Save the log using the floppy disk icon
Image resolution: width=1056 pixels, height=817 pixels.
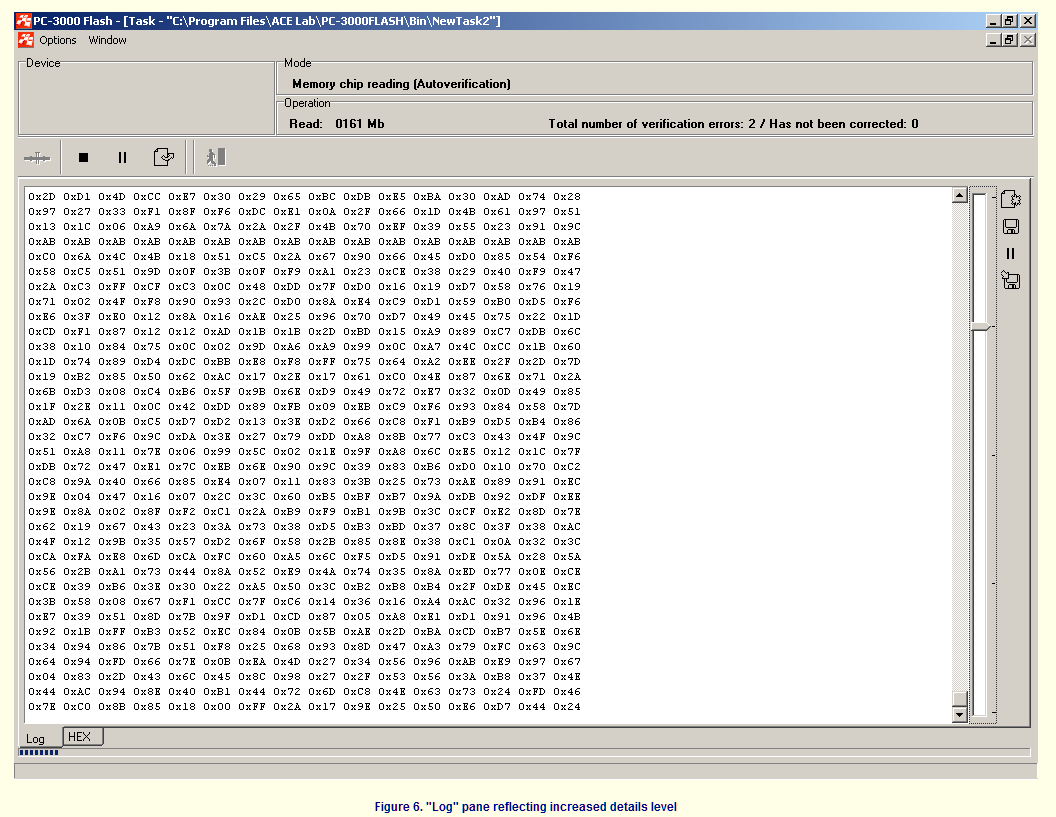click(1010, 227)
